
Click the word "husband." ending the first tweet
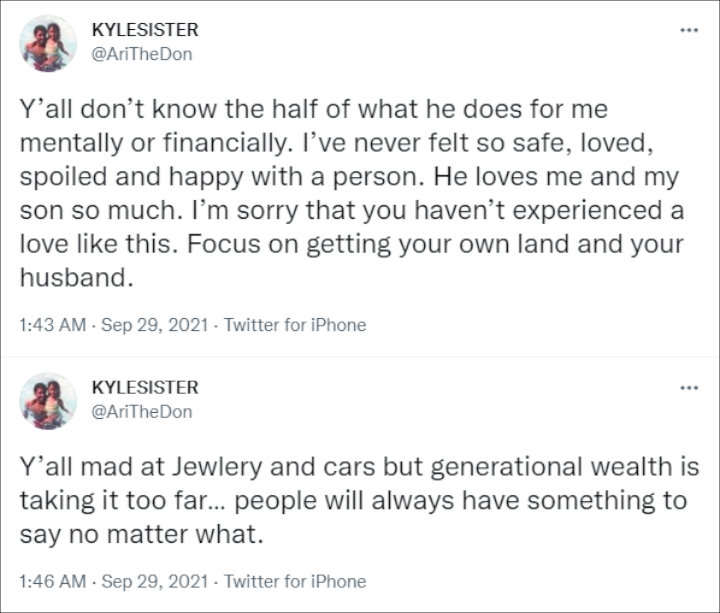click(x=76, y=280)
